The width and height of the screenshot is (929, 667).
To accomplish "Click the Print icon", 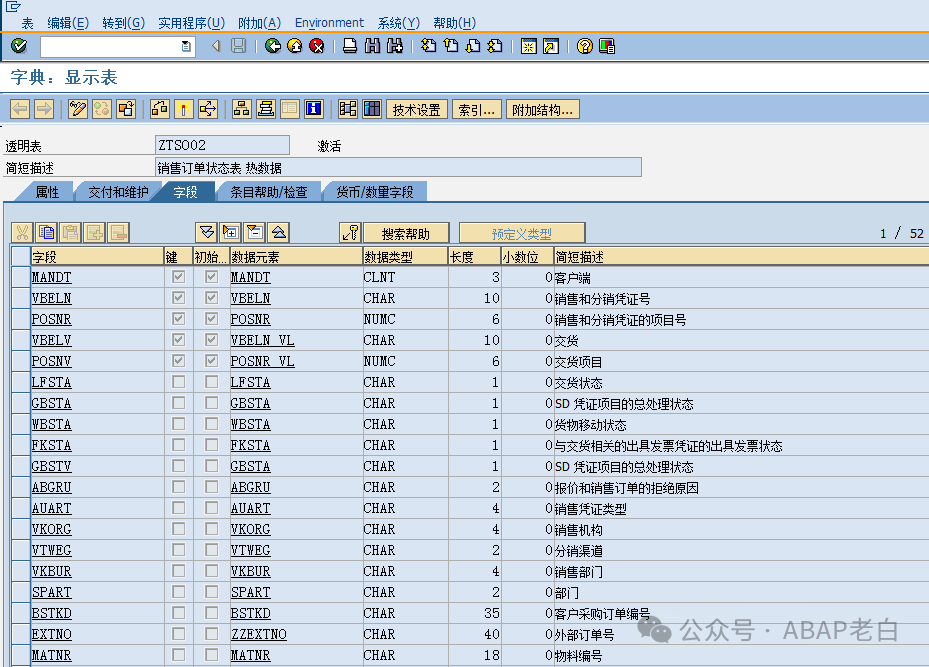I will [350, 46].
